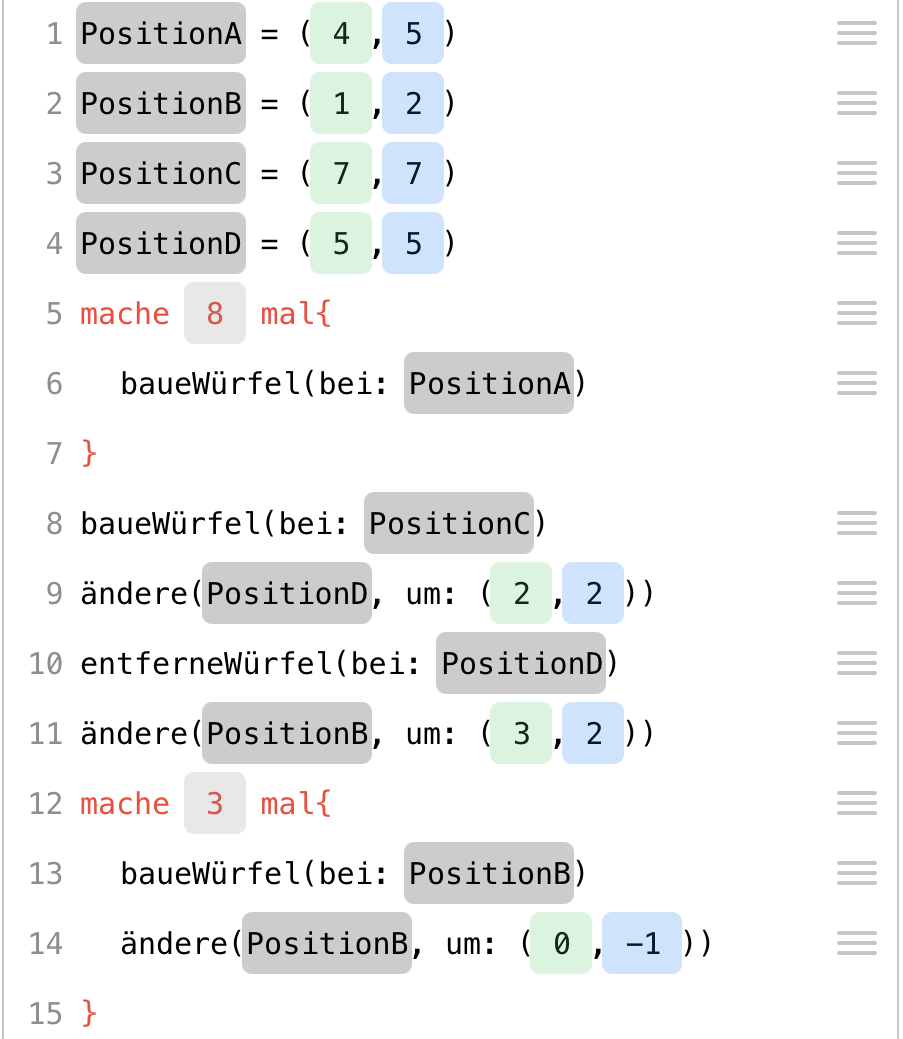Image resolution: width=903 pixels, height=1039 pixels.
Task: Grab the drag handle on line 1
Action: pyautogui.click(x=856, y=33)
